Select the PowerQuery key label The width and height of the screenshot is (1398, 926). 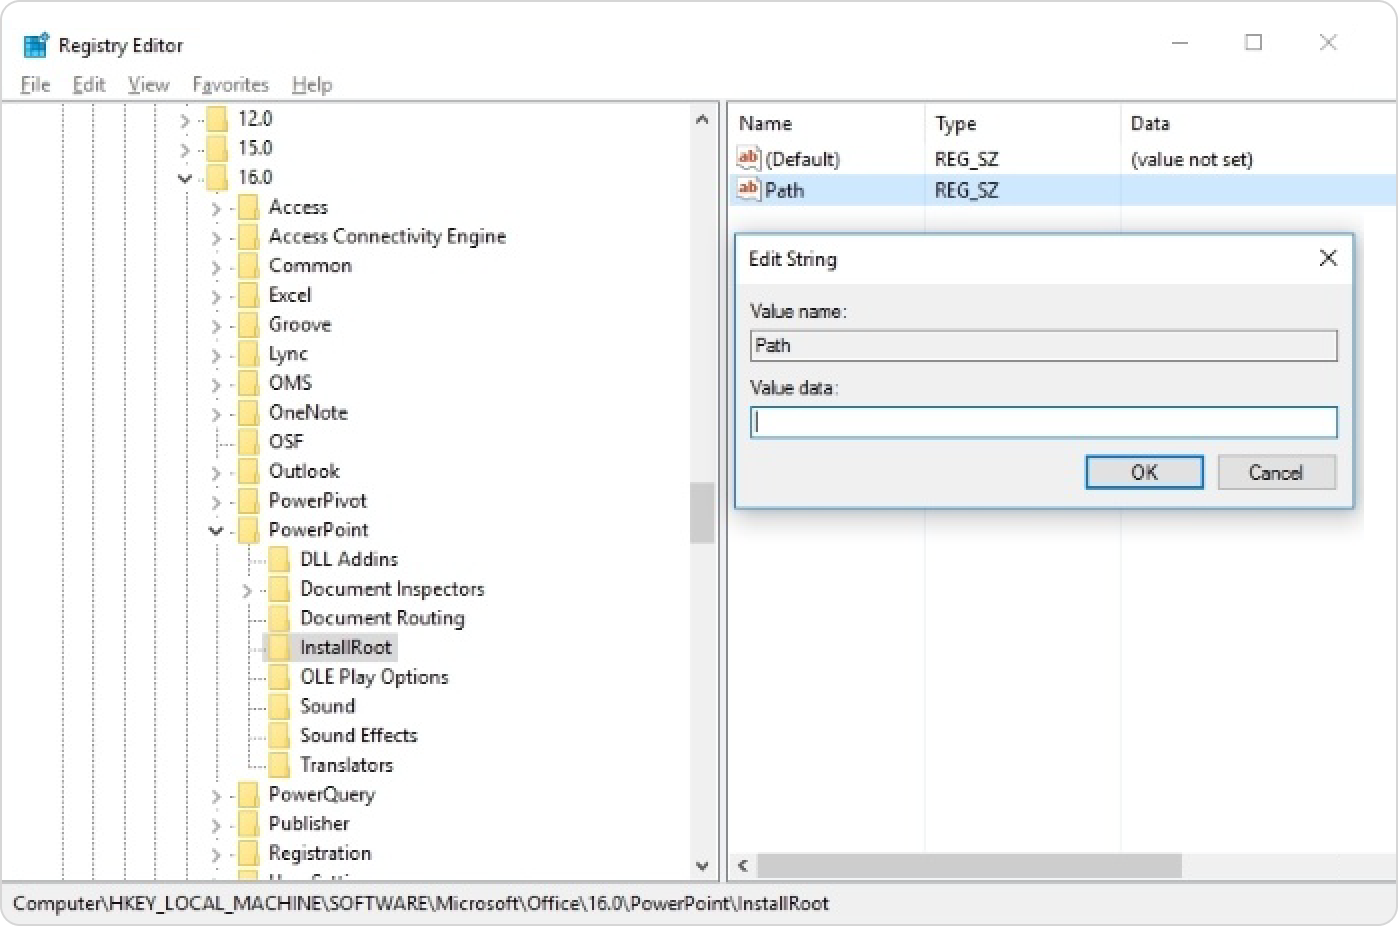pyautogui.click(x=321, y=795)
